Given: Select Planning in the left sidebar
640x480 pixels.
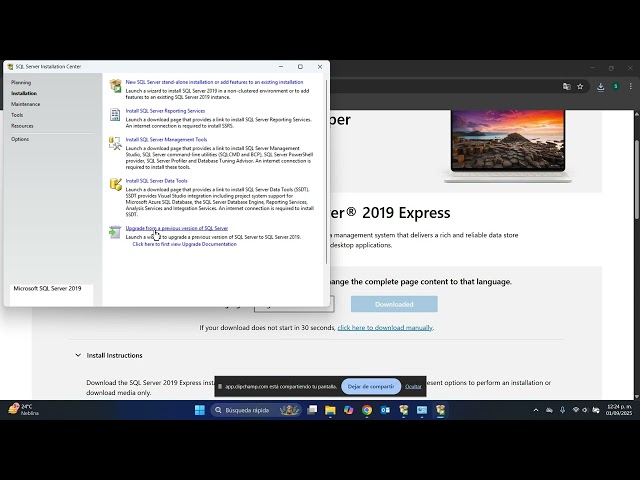Looking at the screenshot, I should (21, 82).
